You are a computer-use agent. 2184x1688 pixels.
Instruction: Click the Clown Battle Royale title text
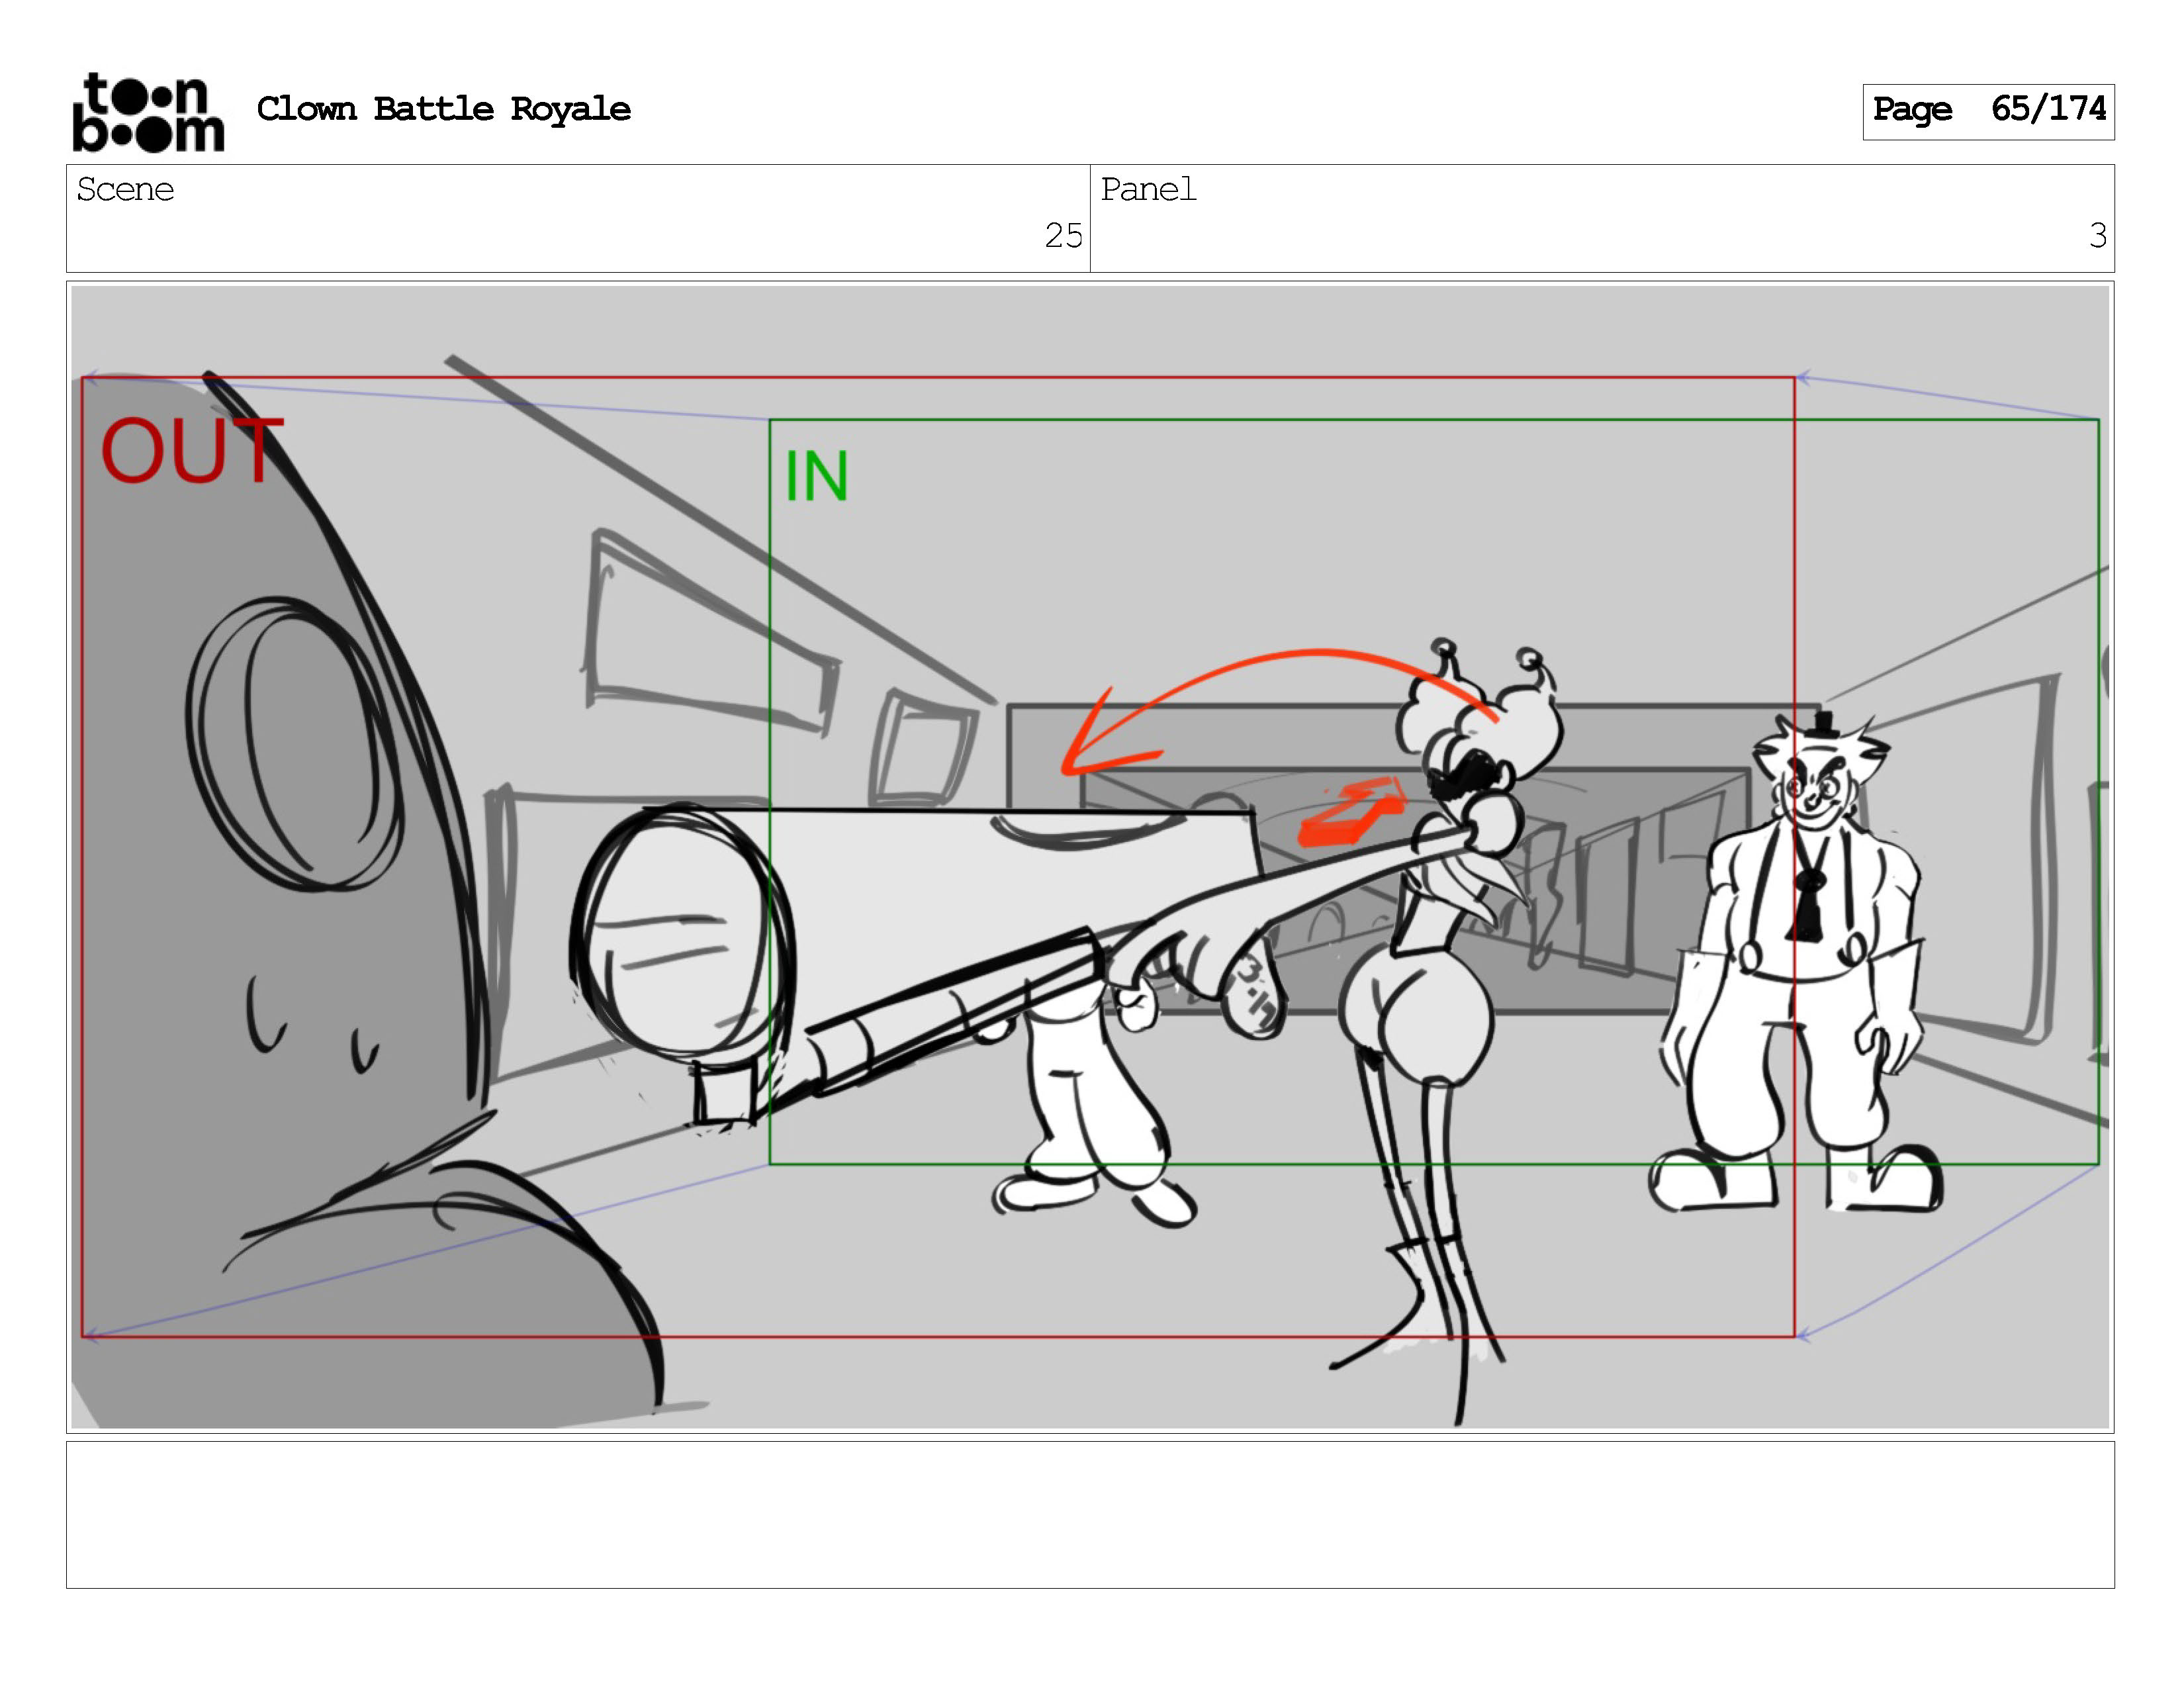coord(443,109)
